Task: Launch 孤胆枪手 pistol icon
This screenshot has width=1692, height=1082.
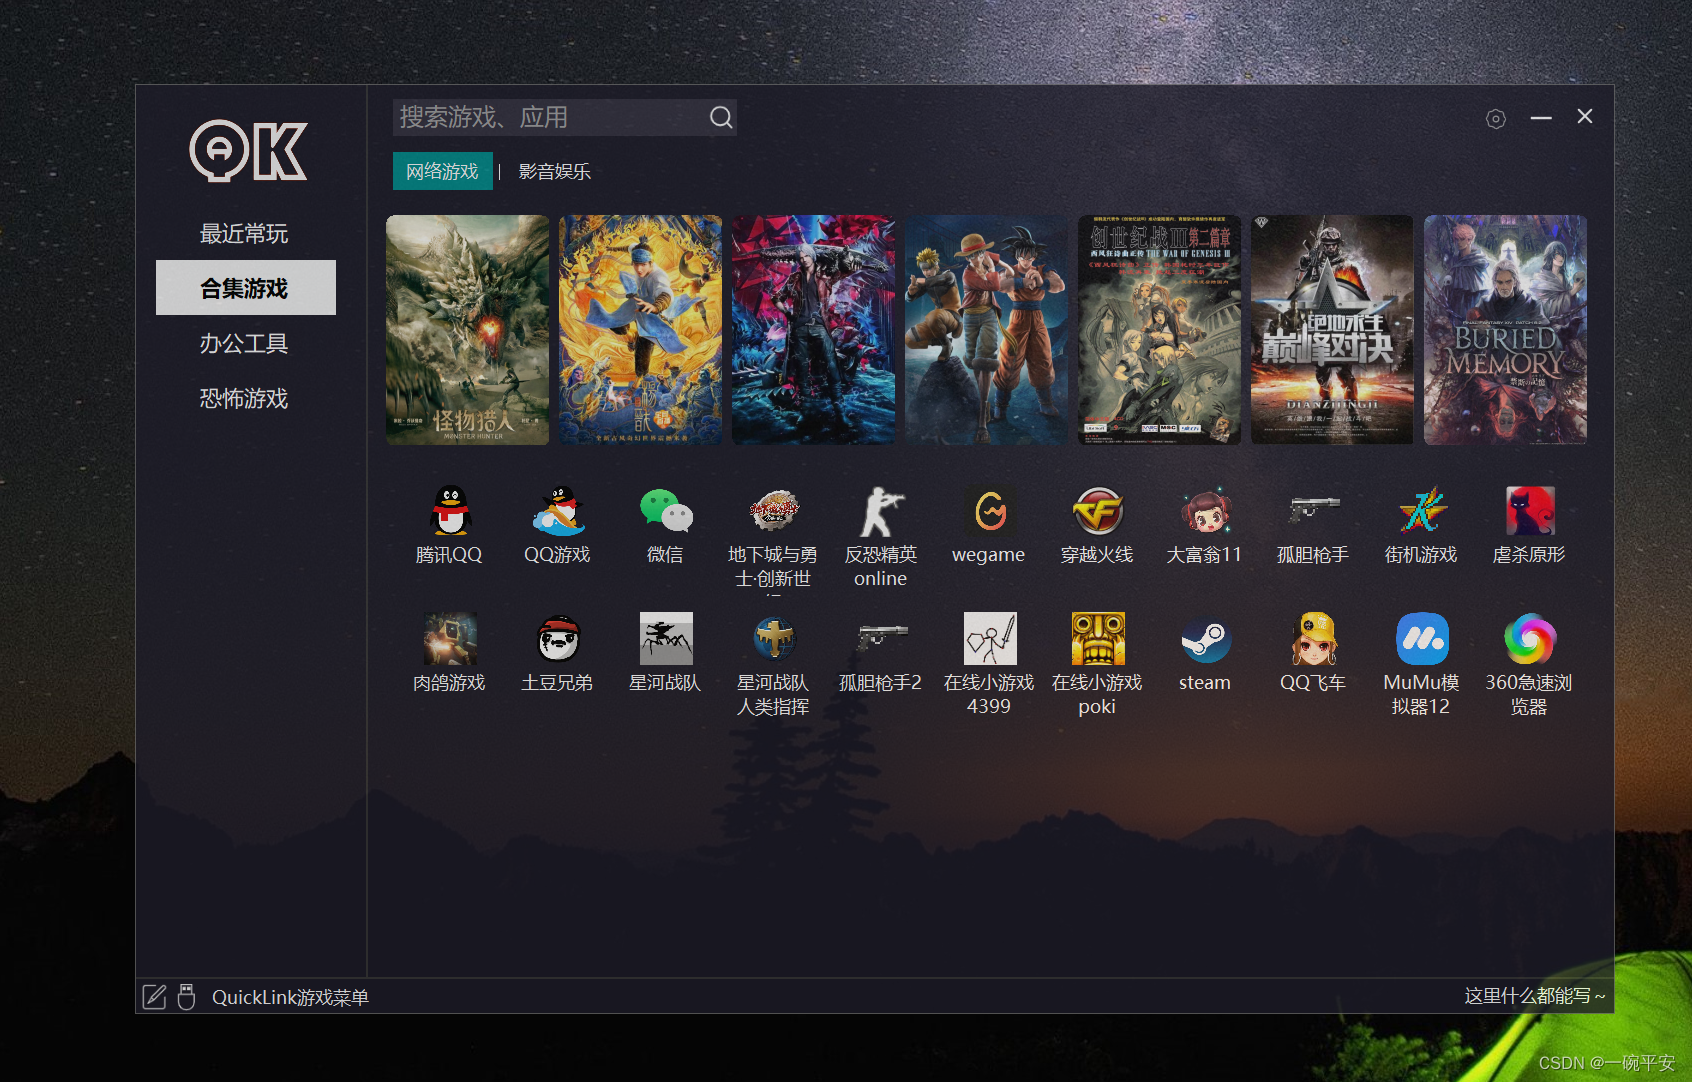Action: tap(1314, 511)
